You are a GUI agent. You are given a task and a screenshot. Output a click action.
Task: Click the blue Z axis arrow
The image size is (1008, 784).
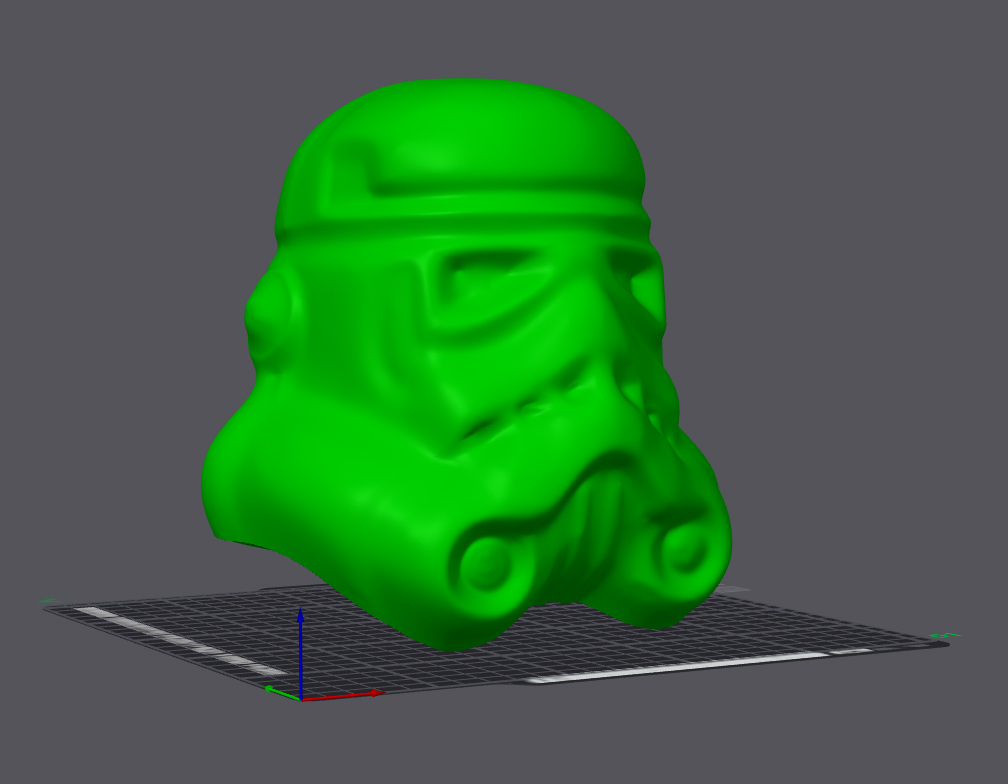point(300,652)
